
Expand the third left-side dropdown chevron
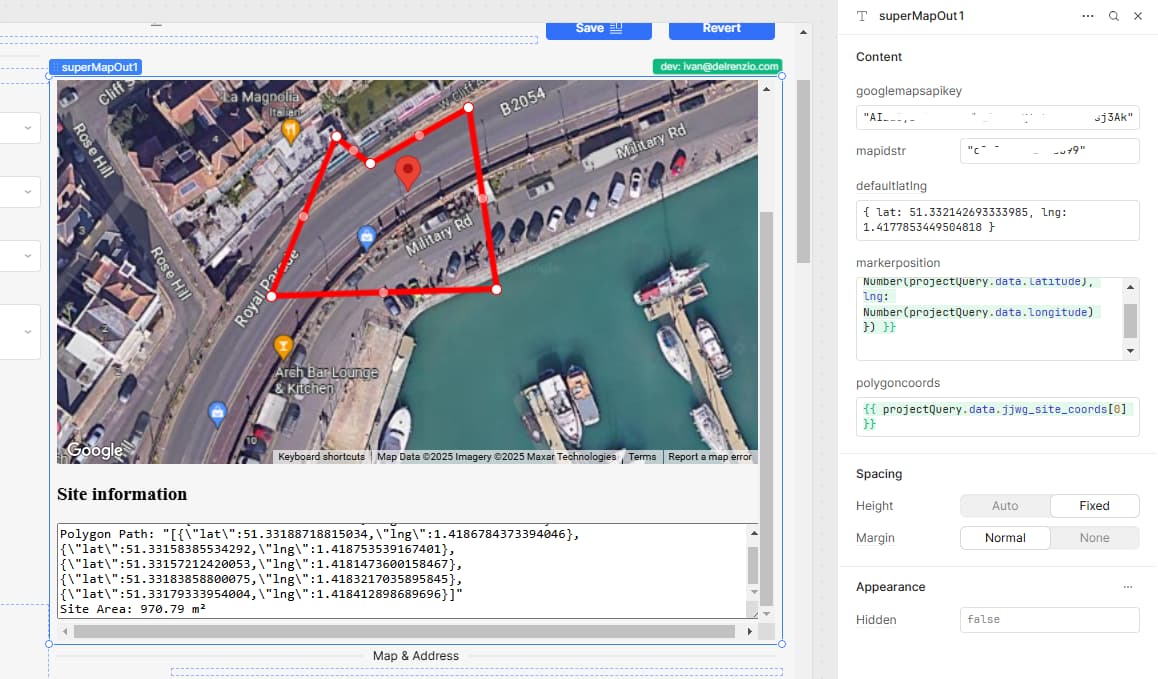click(27, 256)
